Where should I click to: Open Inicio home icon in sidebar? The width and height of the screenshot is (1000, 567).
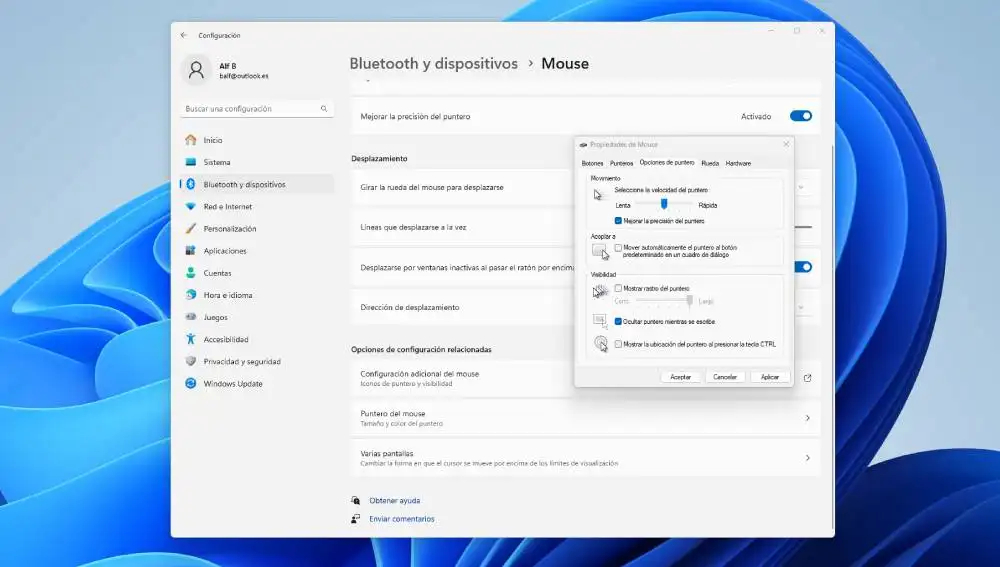point(191,140)
